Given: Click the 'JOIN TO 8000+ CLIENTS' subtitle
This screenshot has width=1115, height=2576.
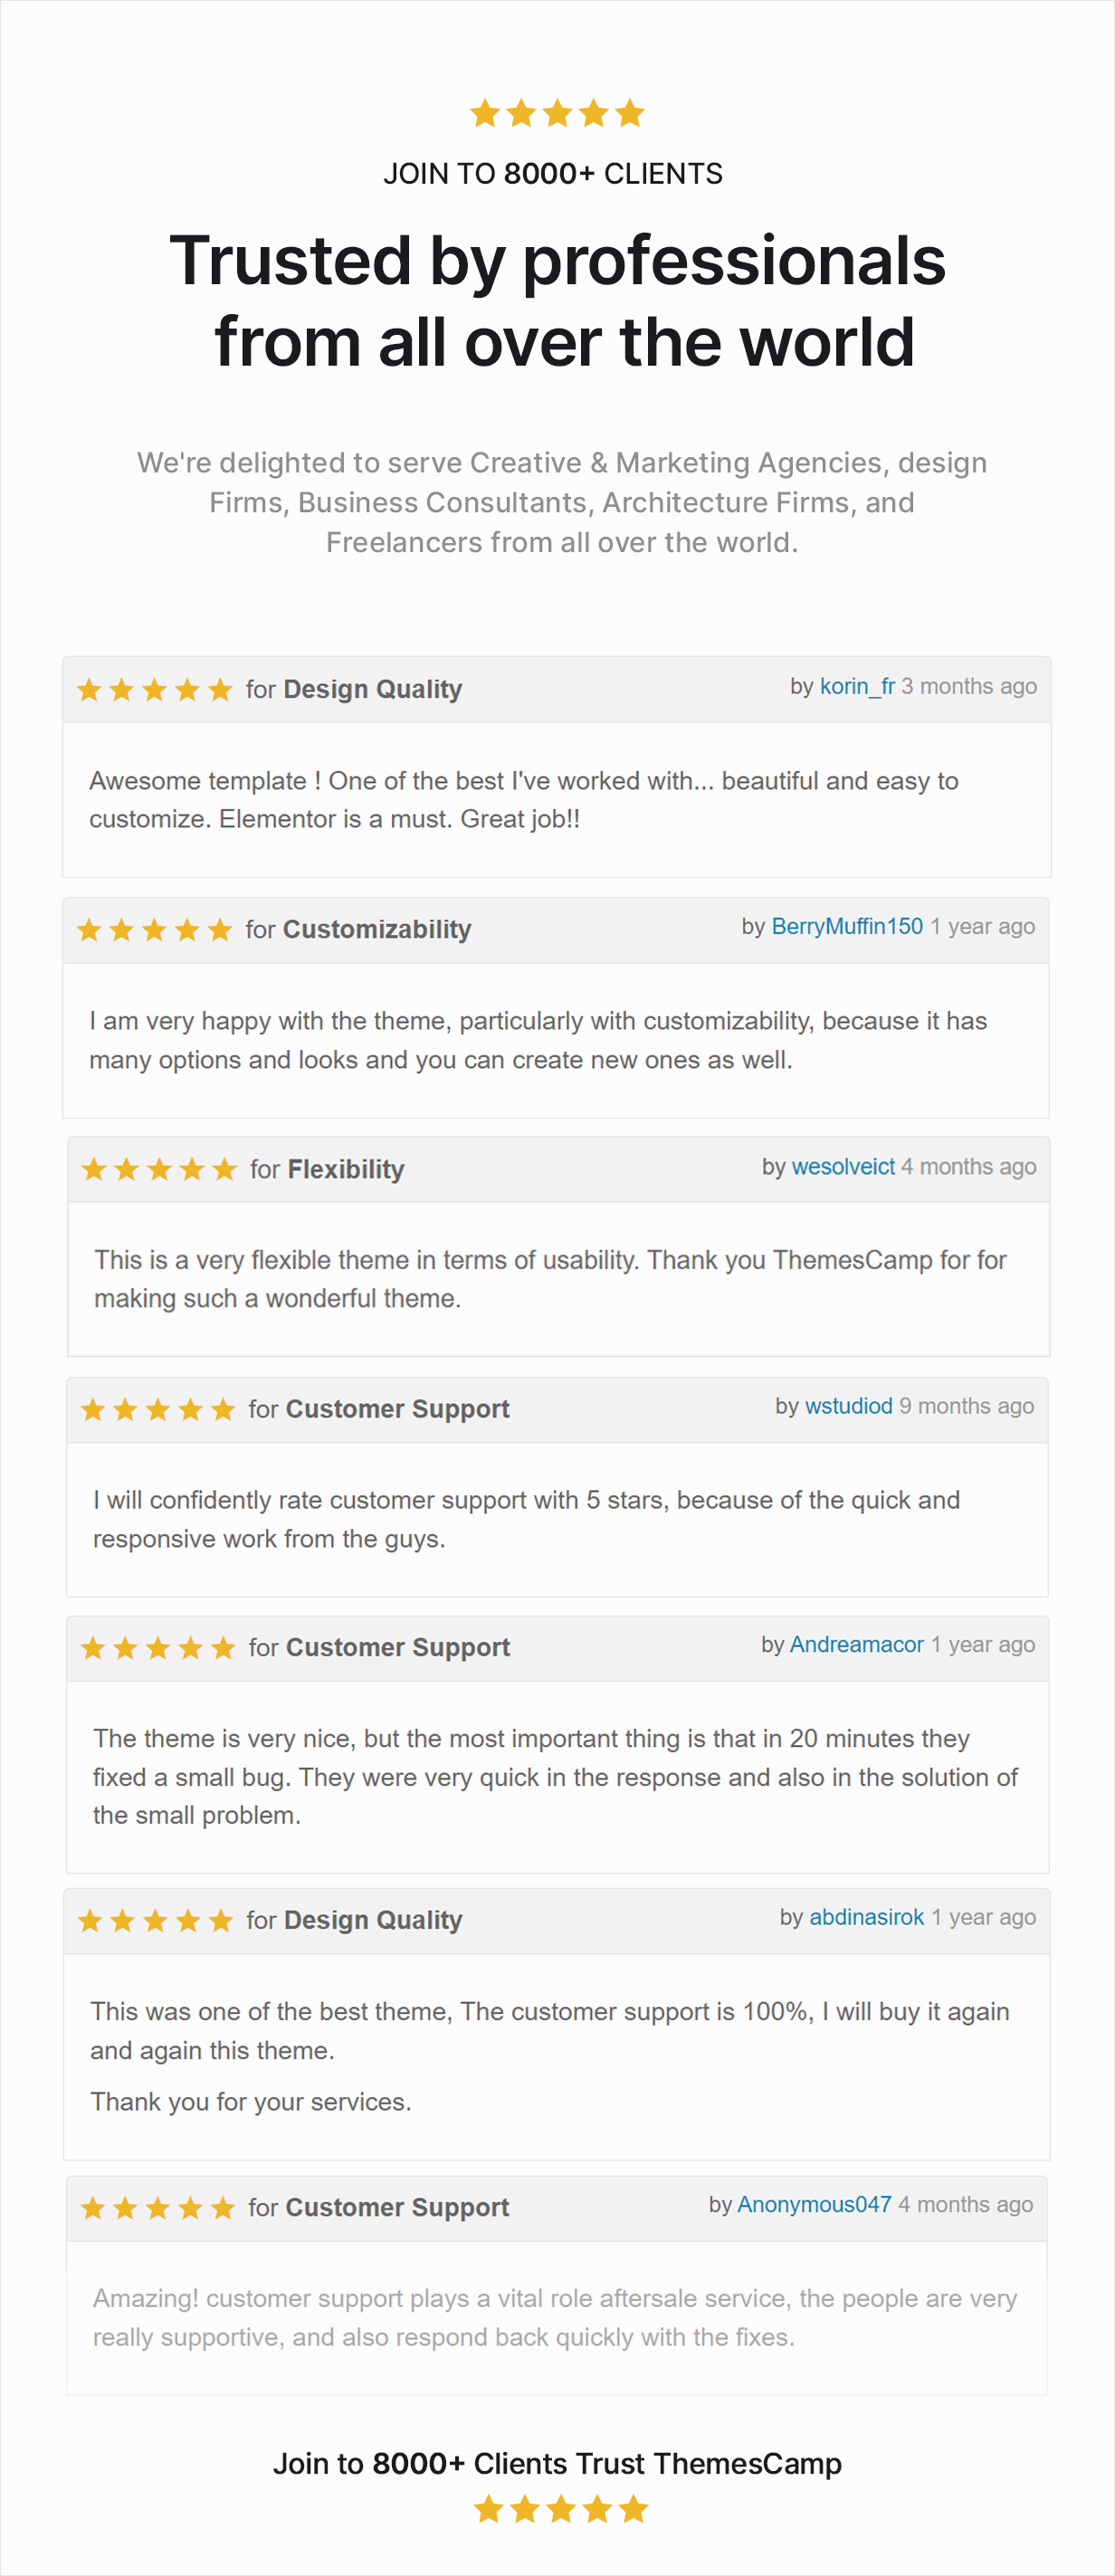Looking at the screenshot, I should (552, 174).
